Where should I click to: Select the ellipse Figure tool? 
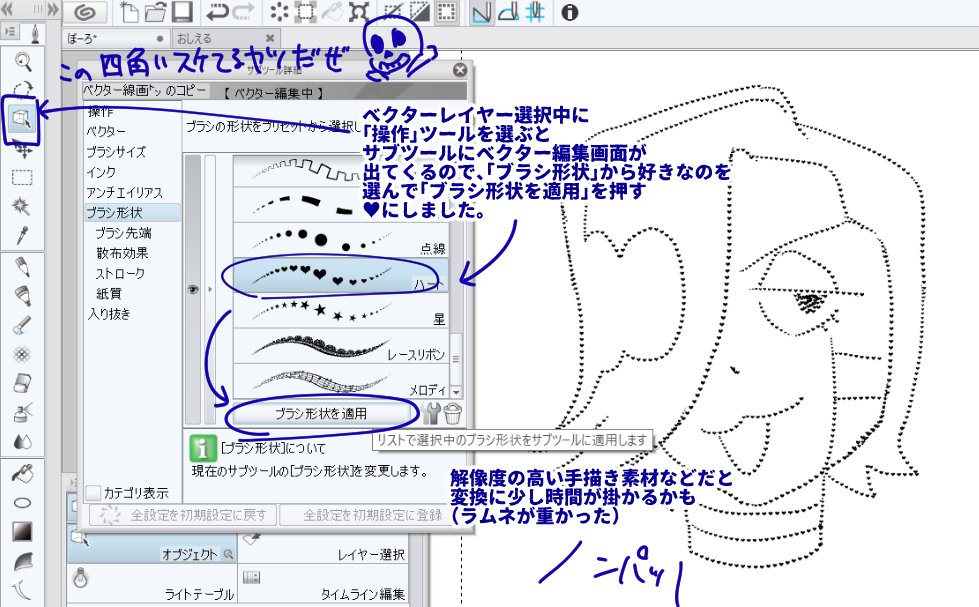point(22,503)
